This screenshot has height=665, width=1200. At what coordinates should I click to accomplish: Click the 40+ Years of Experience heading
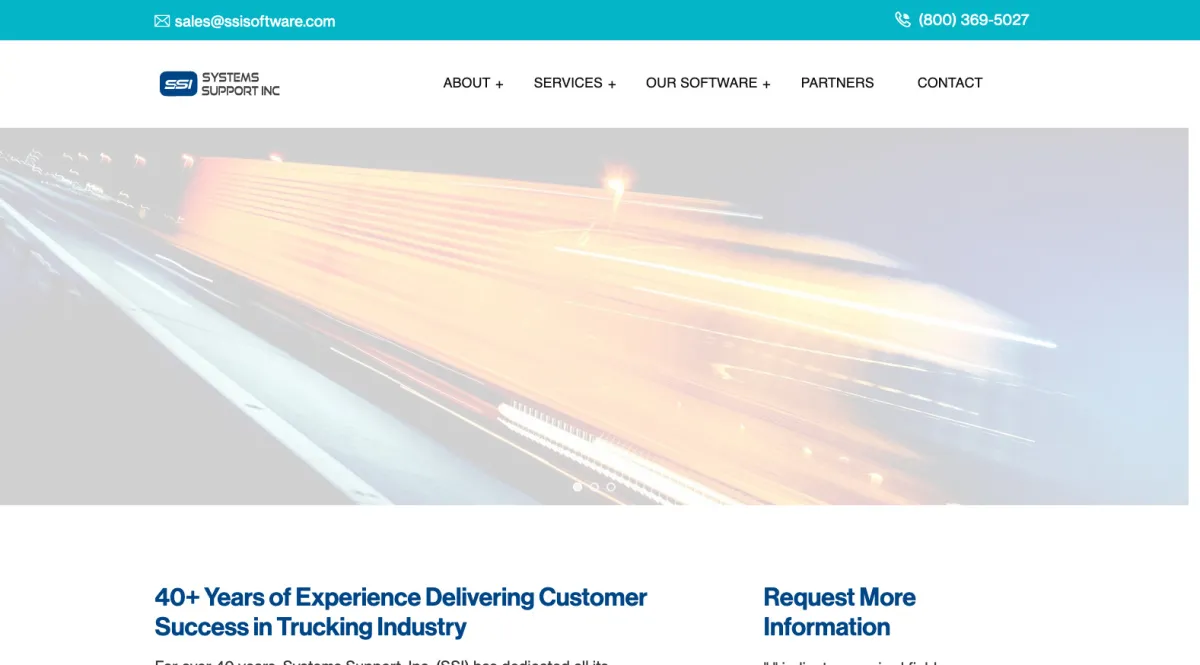(x=401, y=612)
